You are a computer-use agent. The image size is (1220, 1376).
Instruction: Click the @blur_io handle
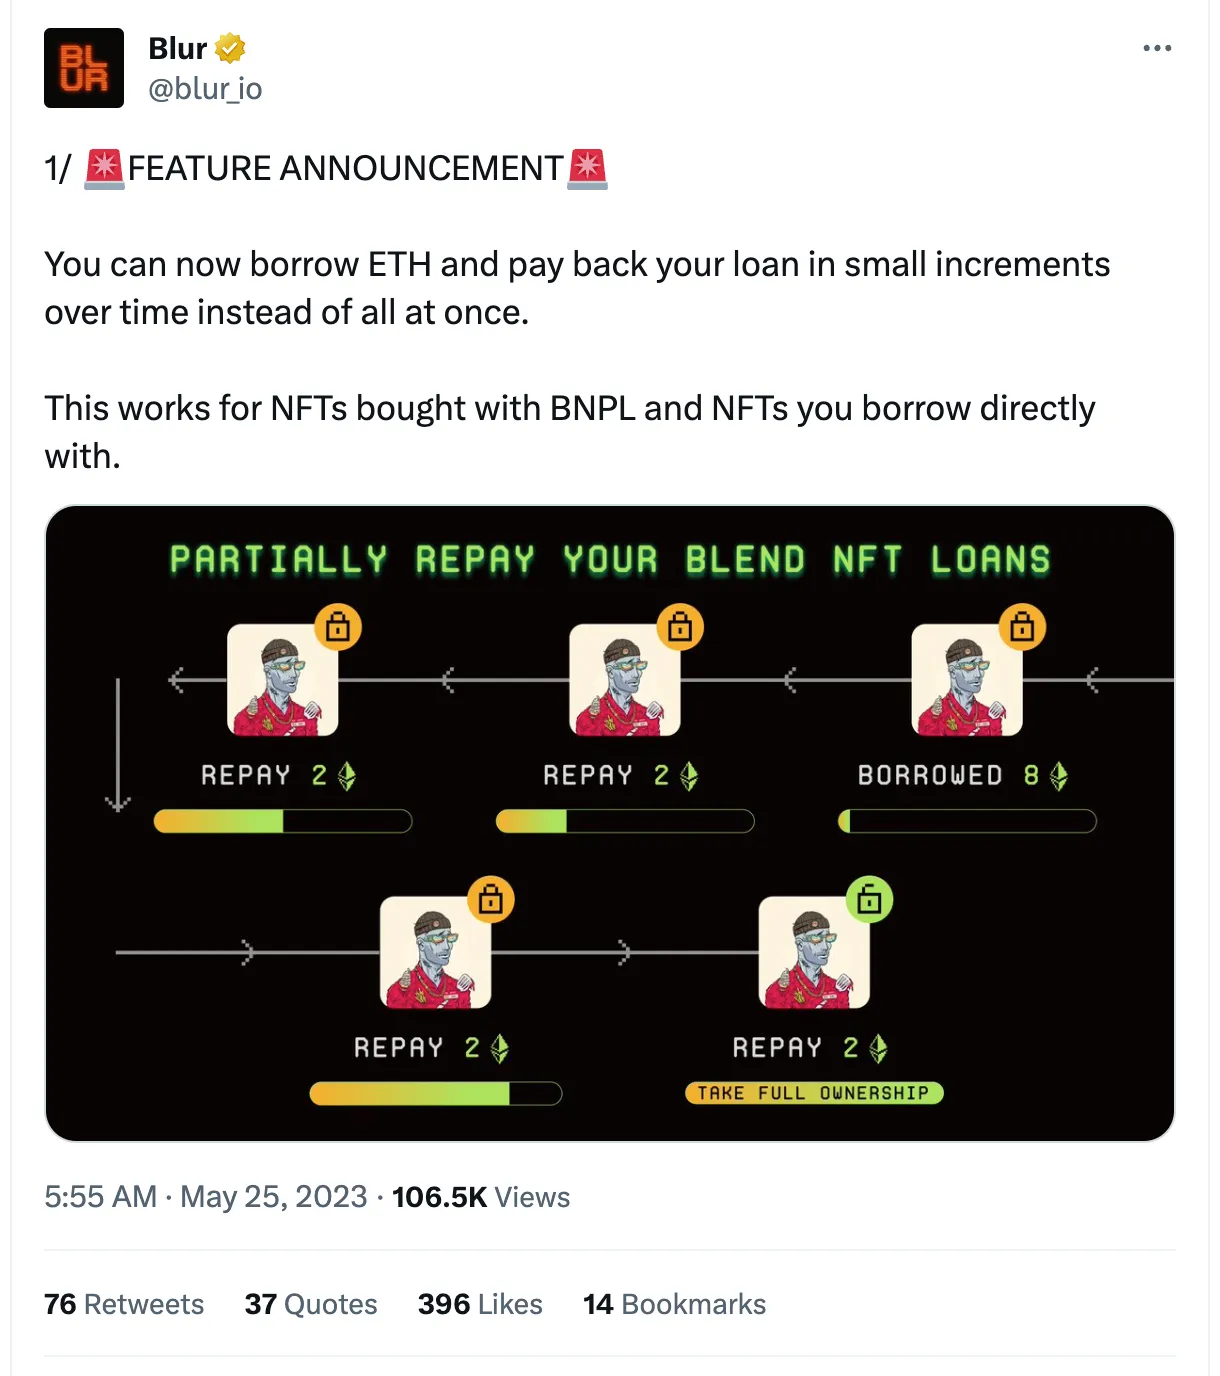pos(205,89)
